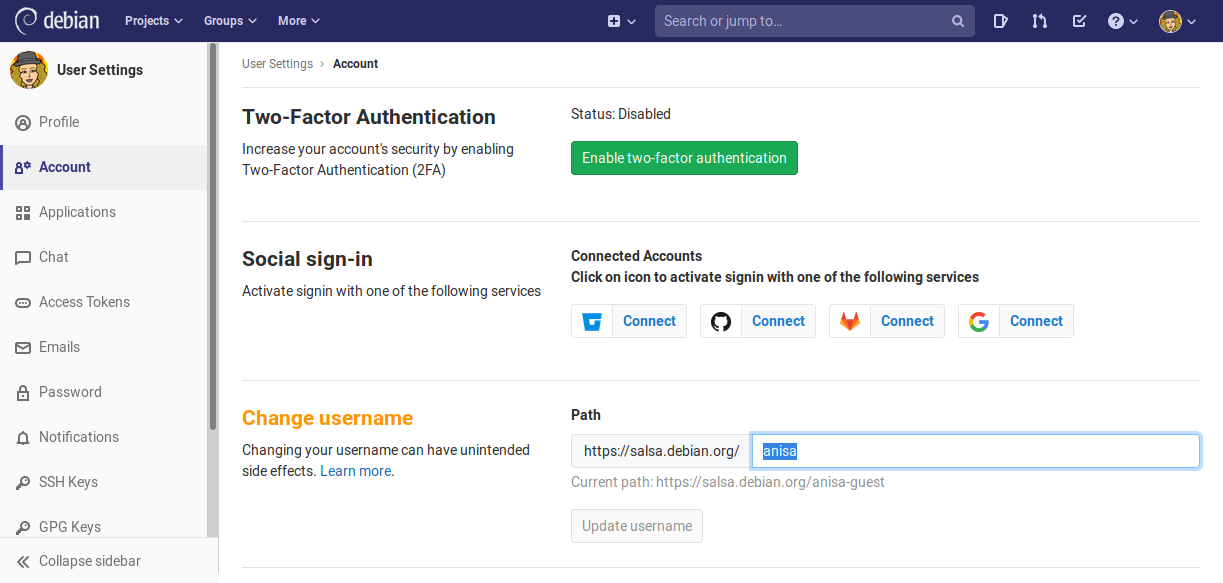This screenshot has width=1223, height=583.
Task: Click the Bitbucket icon under Social sign-in
Action: (x=592, y=321)
